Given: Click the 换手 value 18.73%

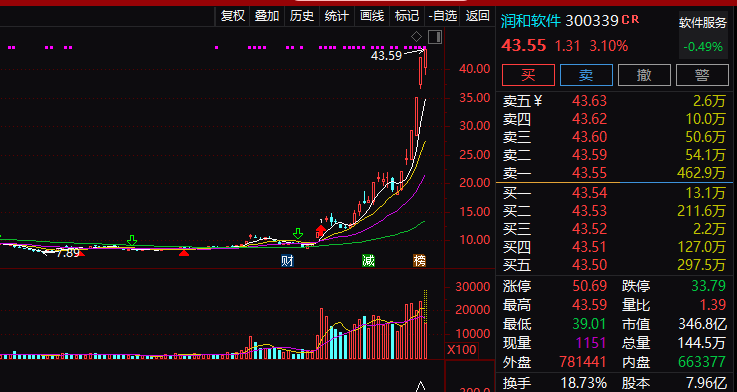Looking at the screenshot, I should 583,383.
